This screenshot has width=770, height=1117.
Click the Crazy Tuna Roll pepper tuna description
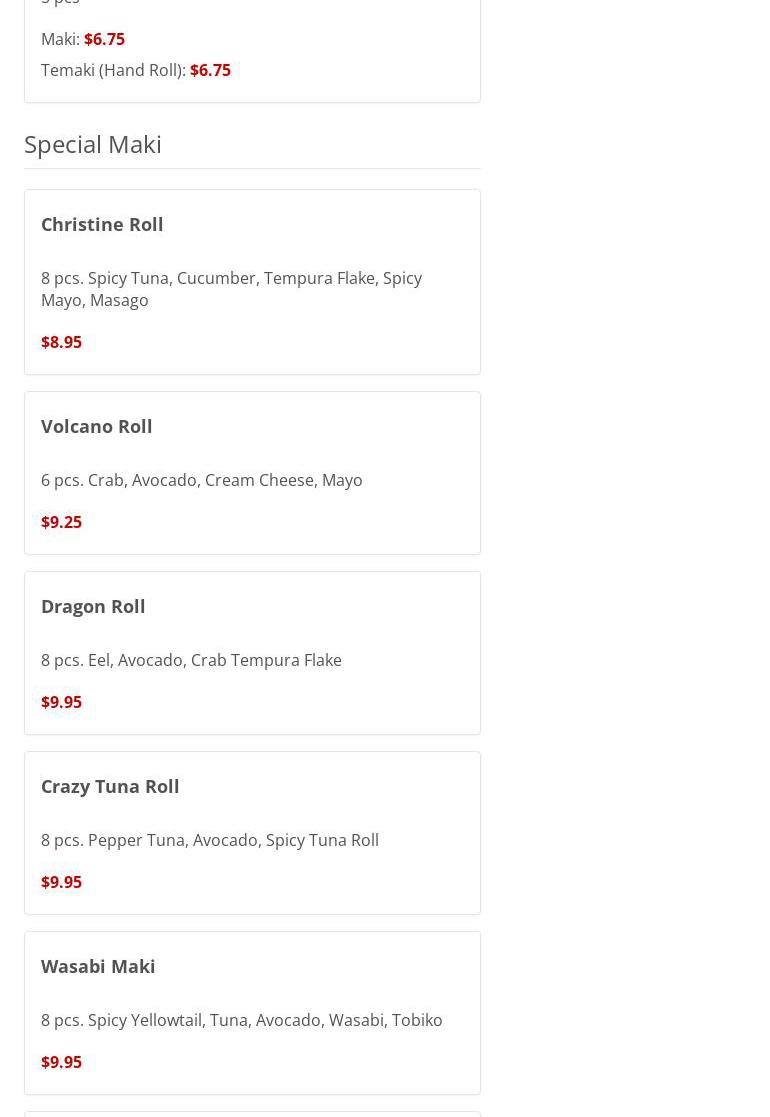(209, 840)
